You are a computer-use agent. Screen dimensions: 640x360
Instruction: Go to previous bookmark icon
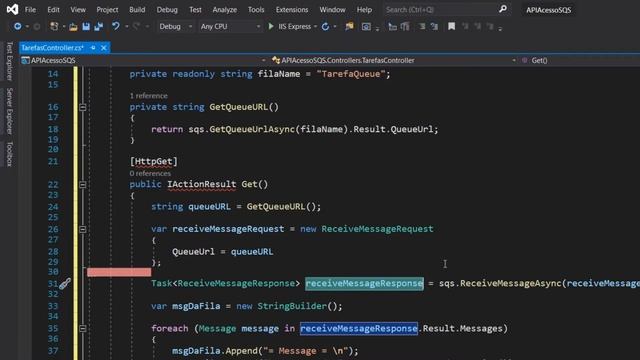pos(465,27)
